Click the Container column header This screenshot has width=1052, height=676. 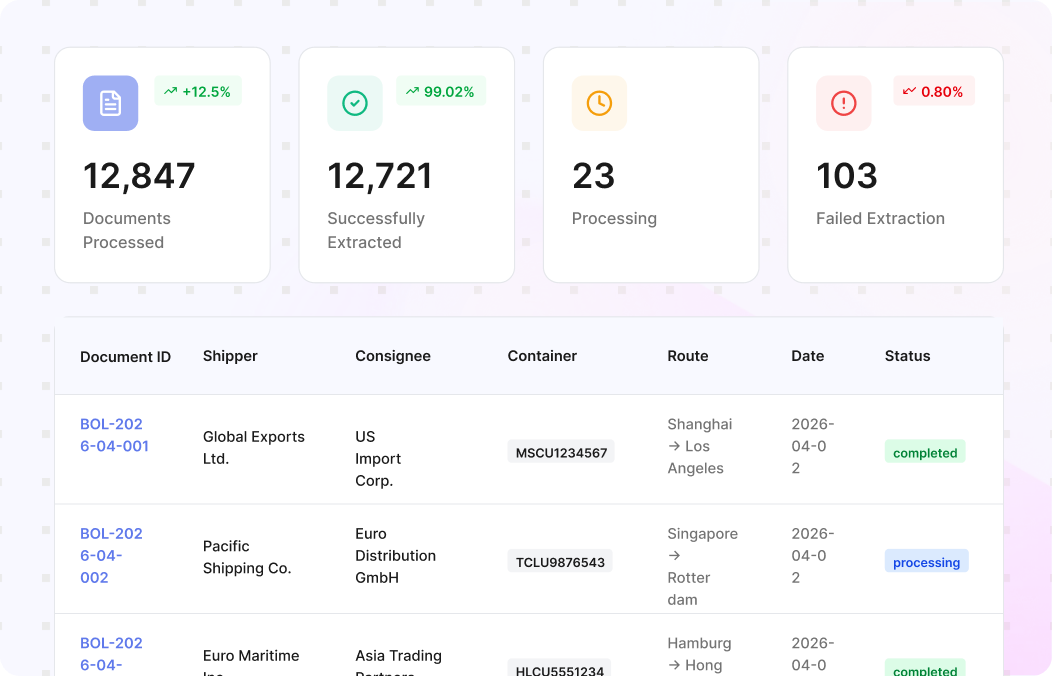click(542, 356)
